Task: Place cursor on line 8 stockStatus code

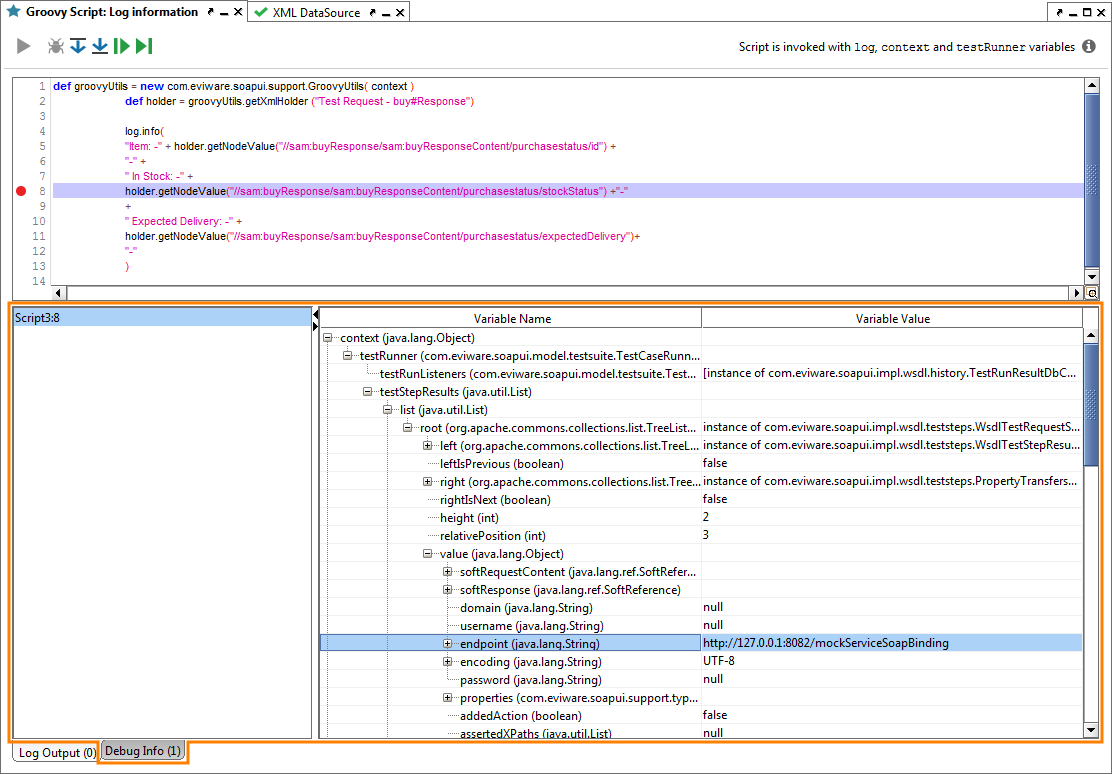Action: [377, 192]
